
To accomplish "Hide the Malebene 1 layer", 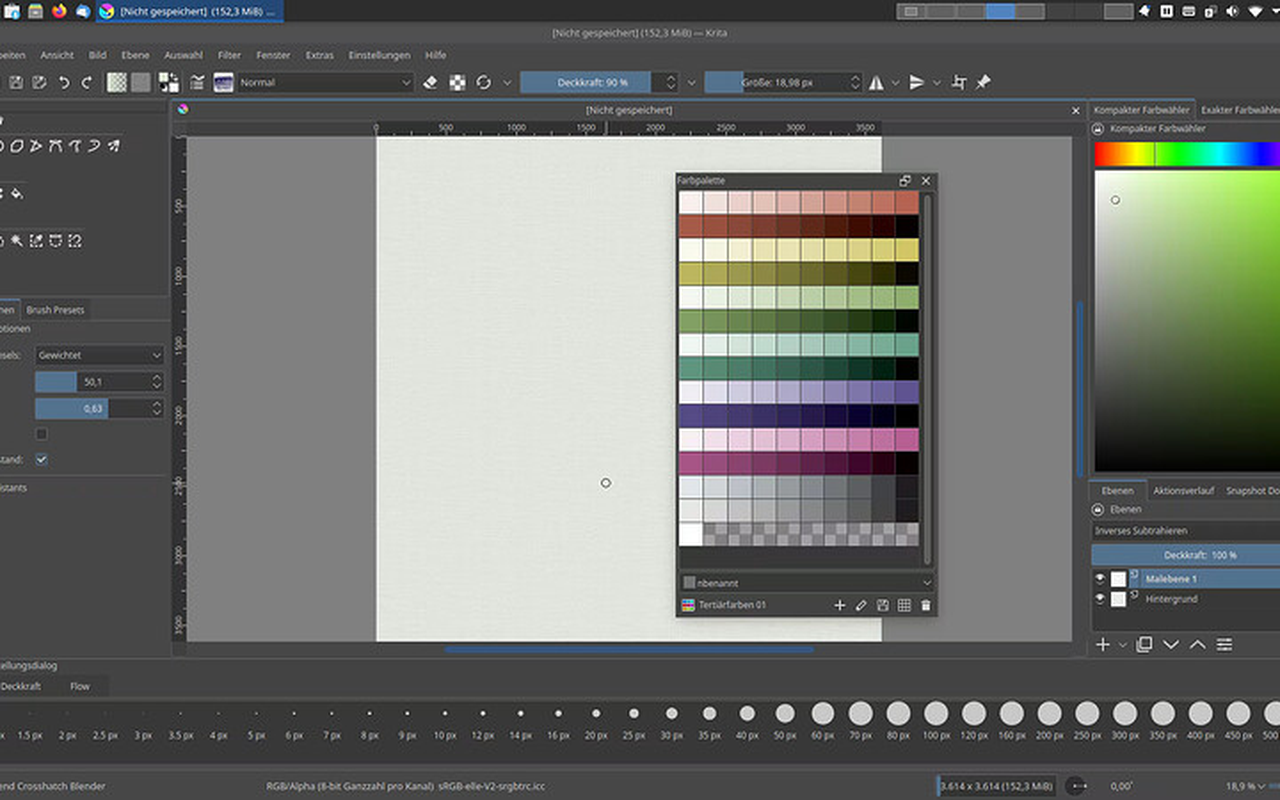I will tap(1100, 578).
